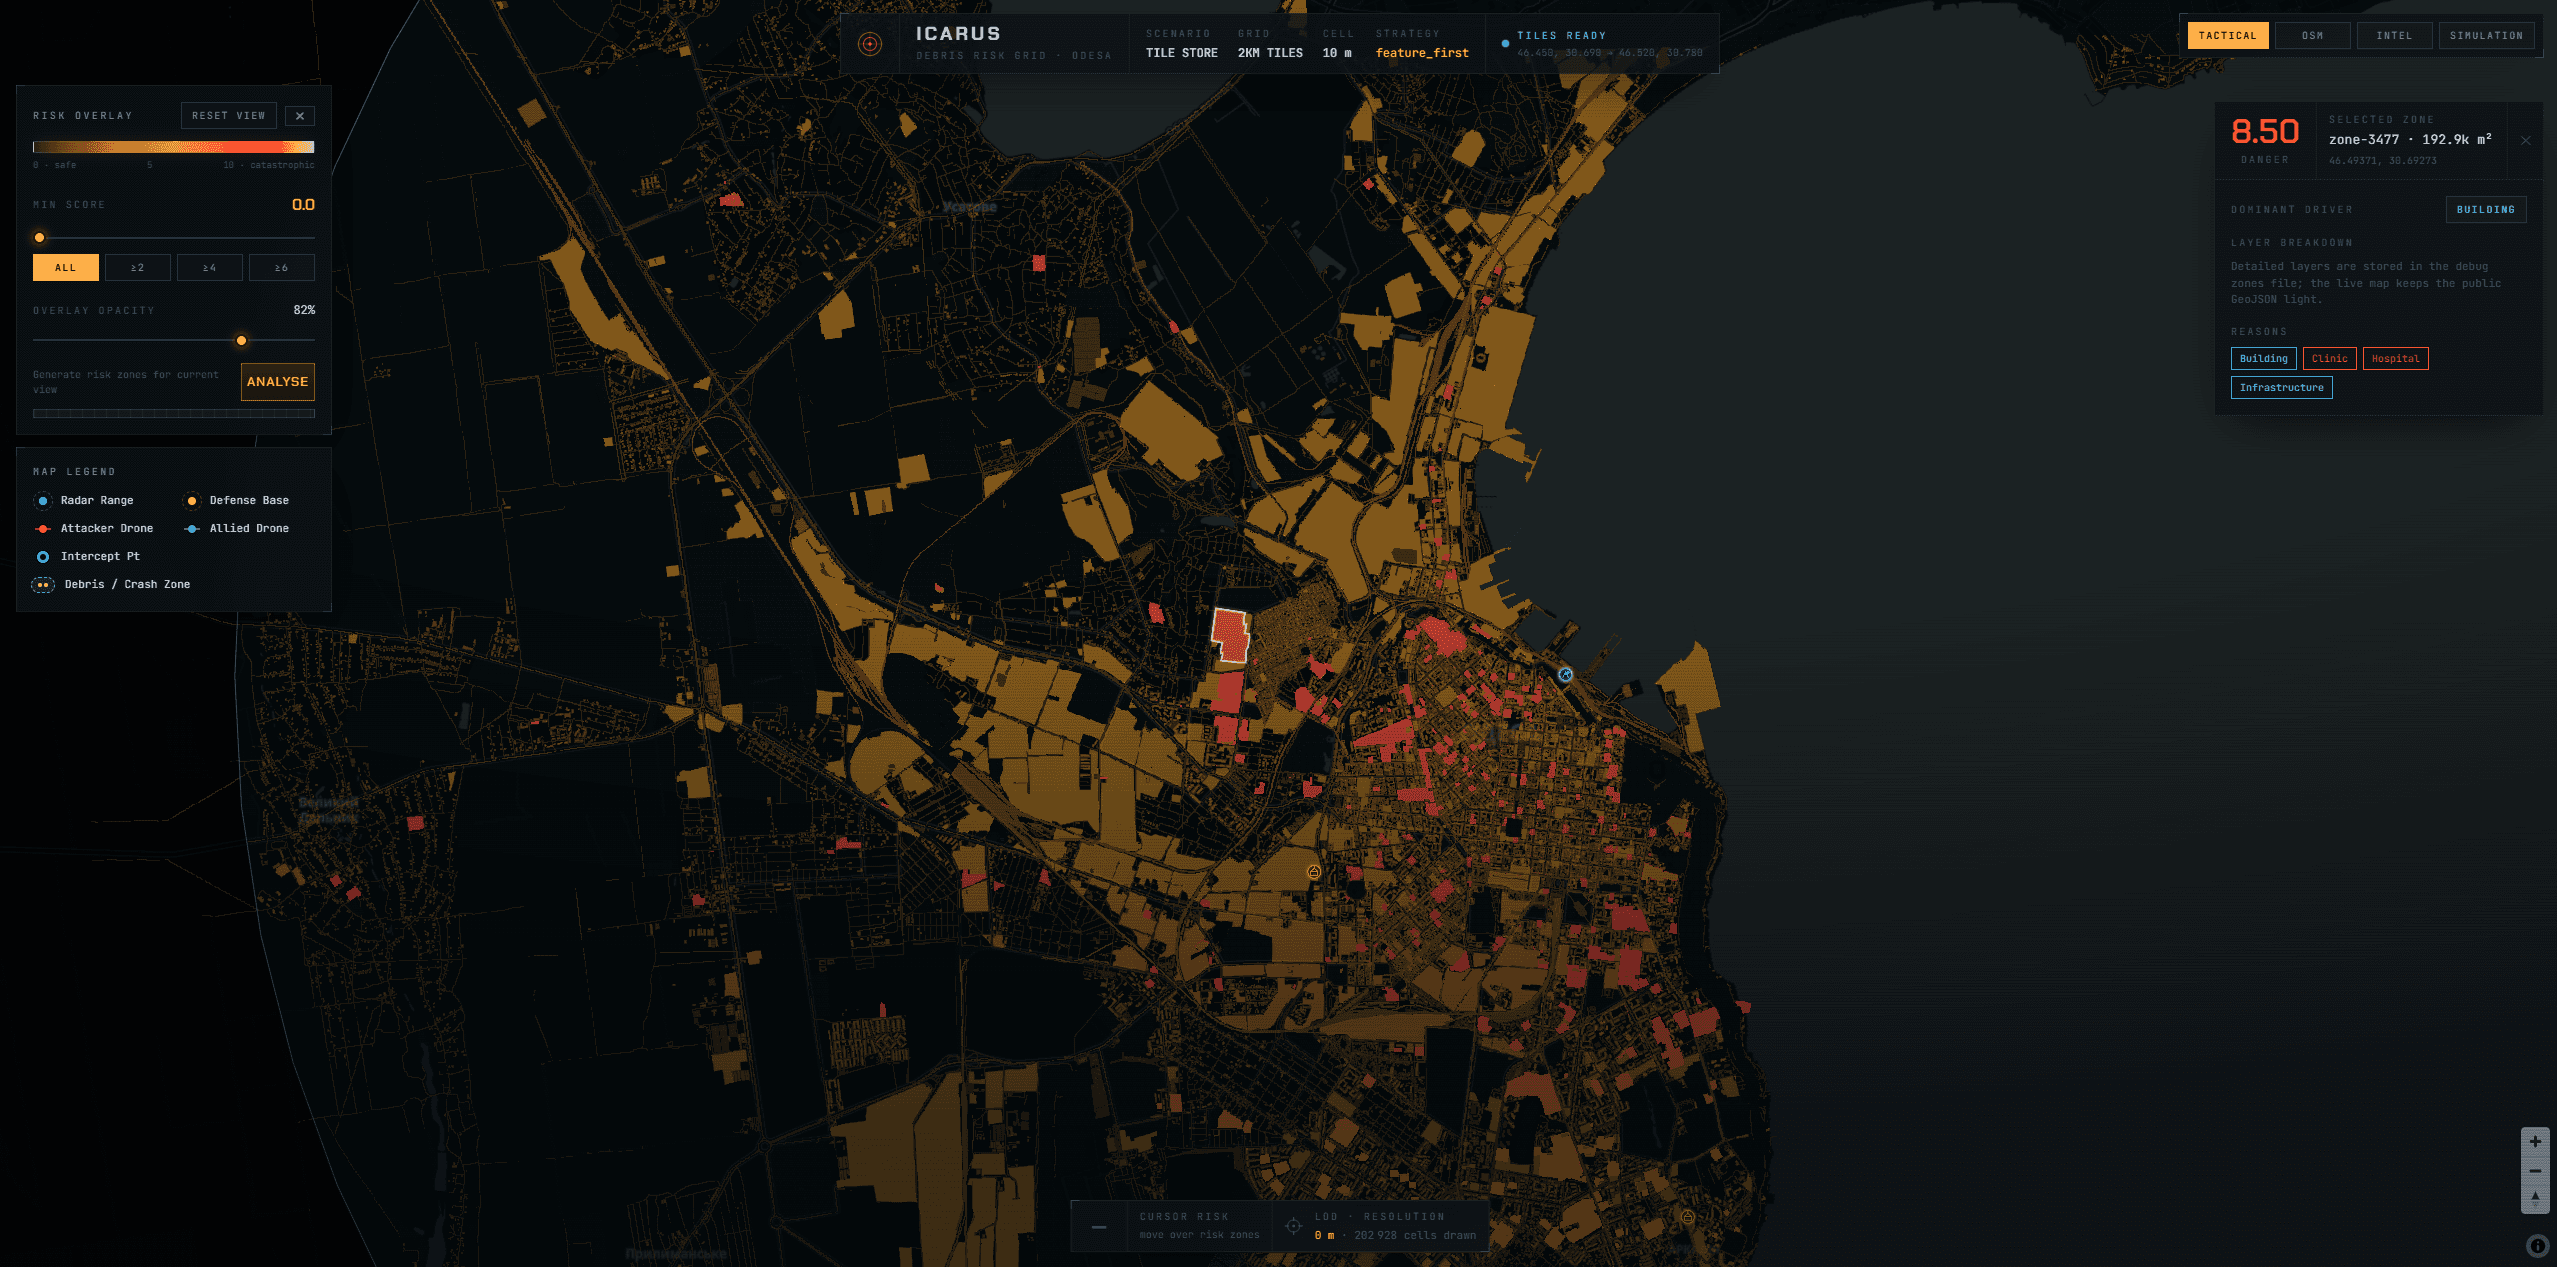Click the Hospital reason tag
This screenshot has width=2557, height=1267.
coord(2396,359)
